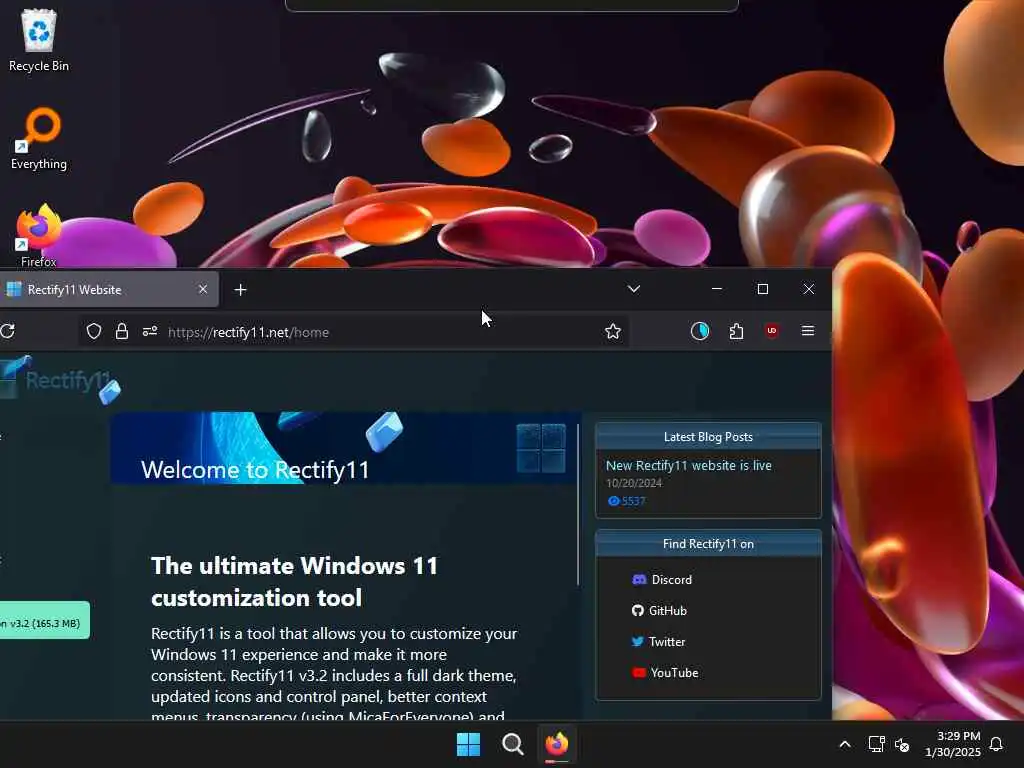Image resolution: width=1024 pixels, height=768 pixels.
Task: Open the 'New Rectify11 website is live' post
Action: pos(688,465)
